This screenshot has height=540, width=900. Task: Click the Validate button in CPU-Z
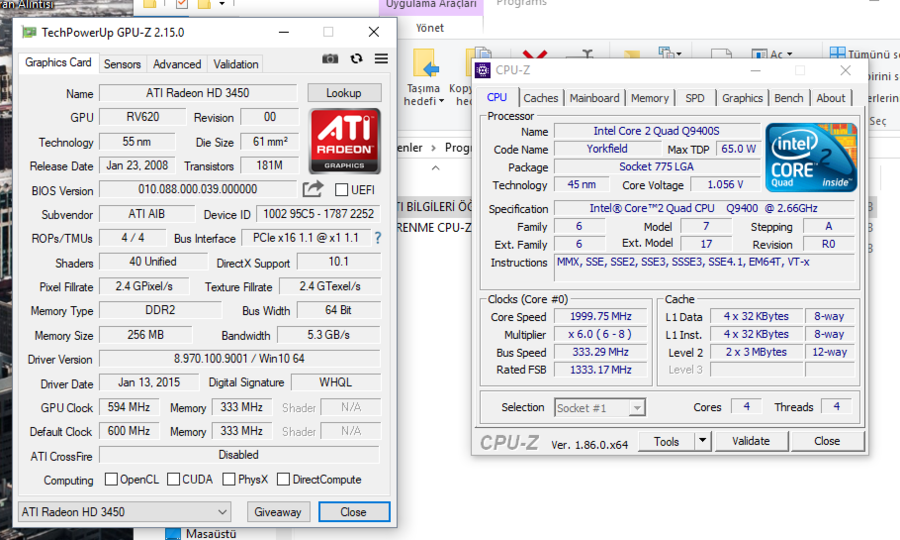751,441
